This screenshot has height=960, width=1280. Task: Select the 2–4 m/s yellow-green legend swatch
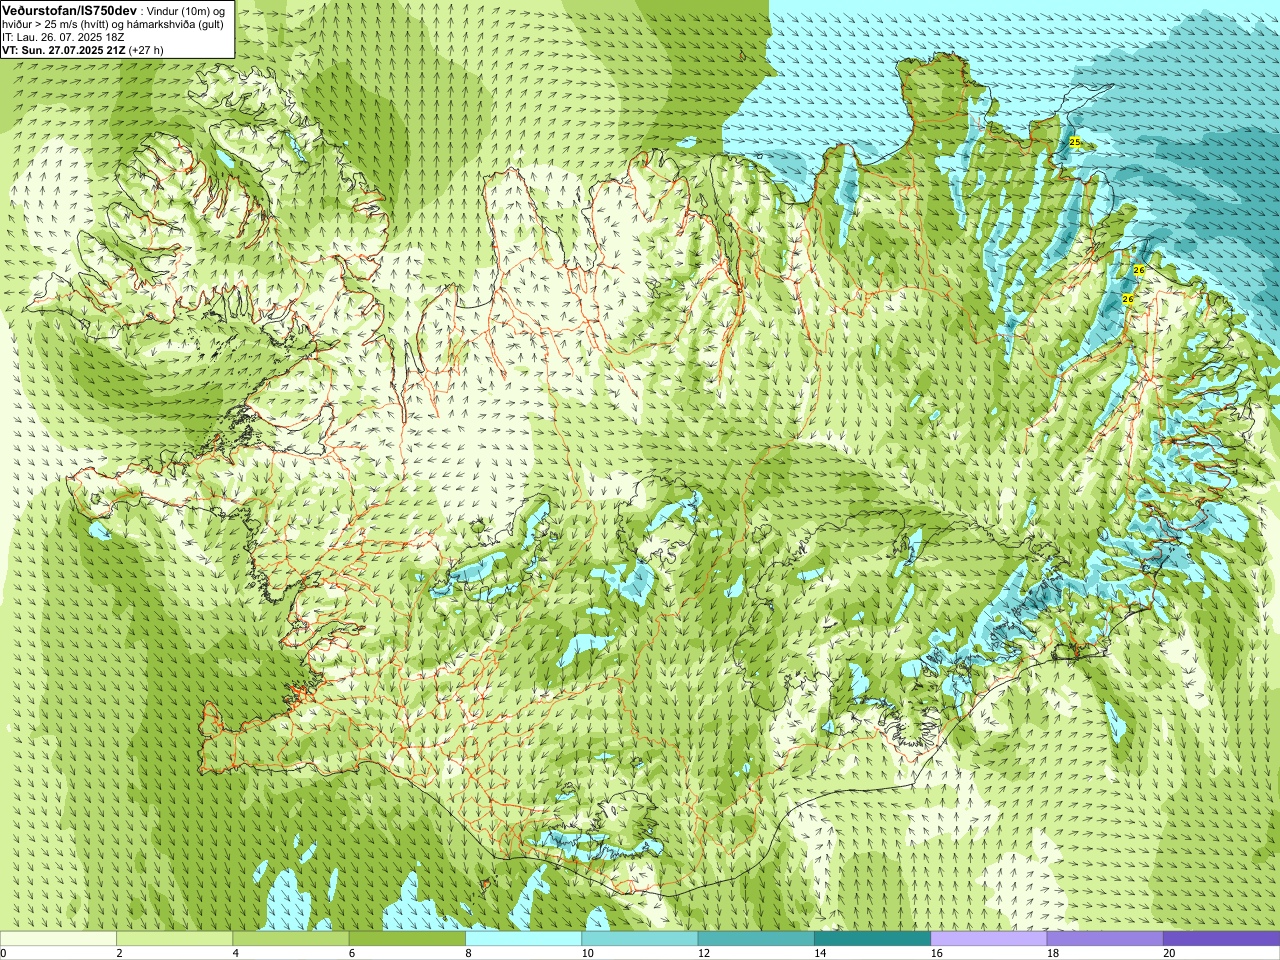coord(174,939)
